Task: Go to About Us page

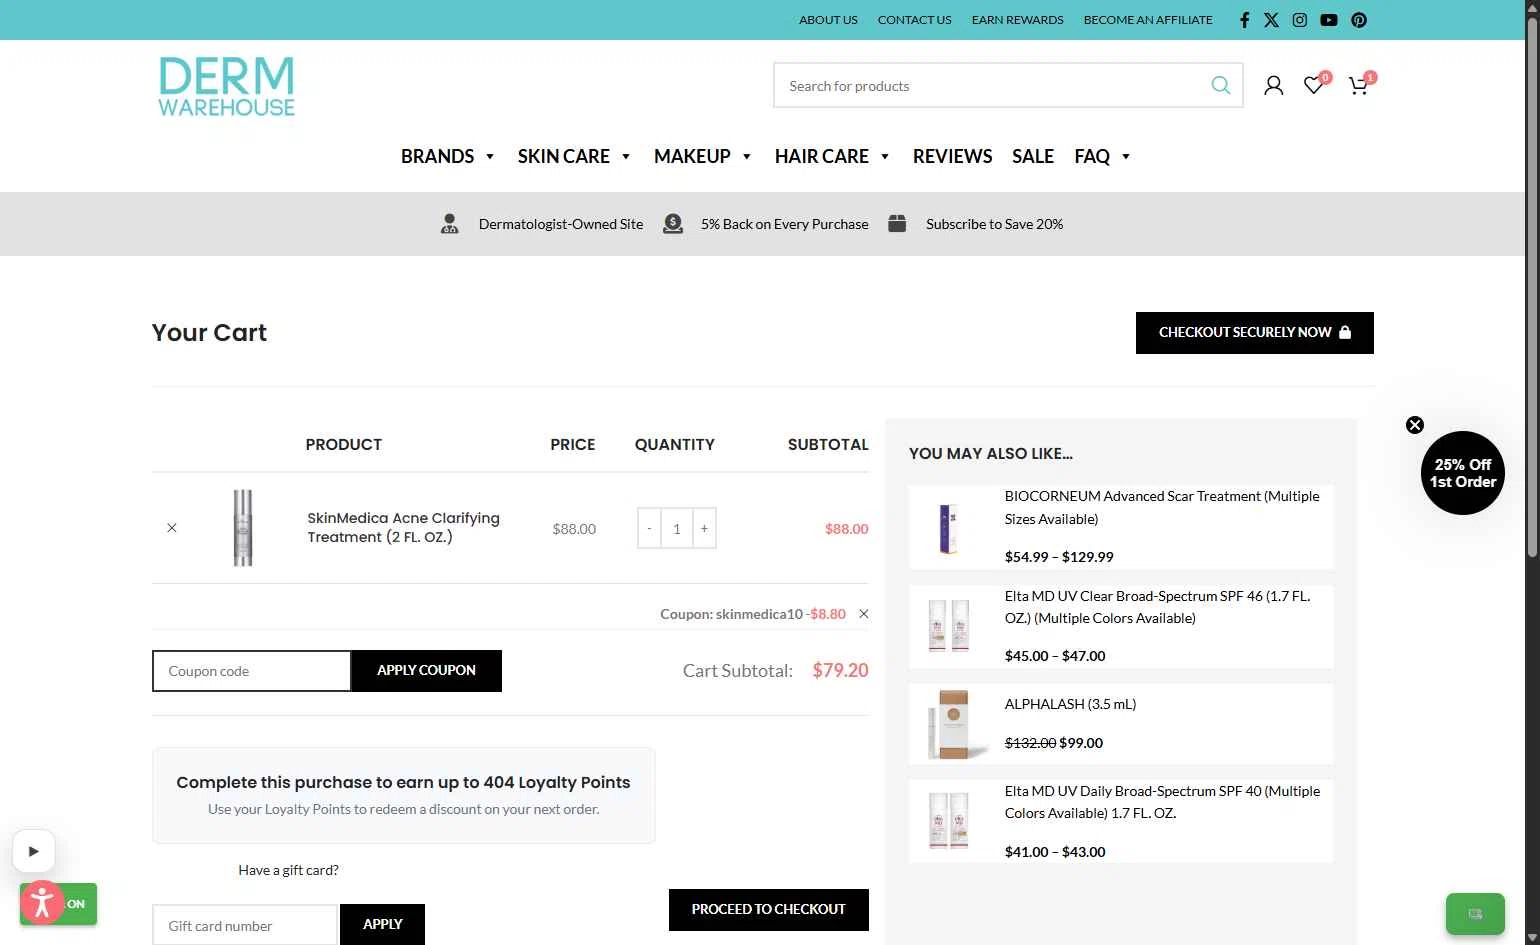Action: click(x=828, y=20)
